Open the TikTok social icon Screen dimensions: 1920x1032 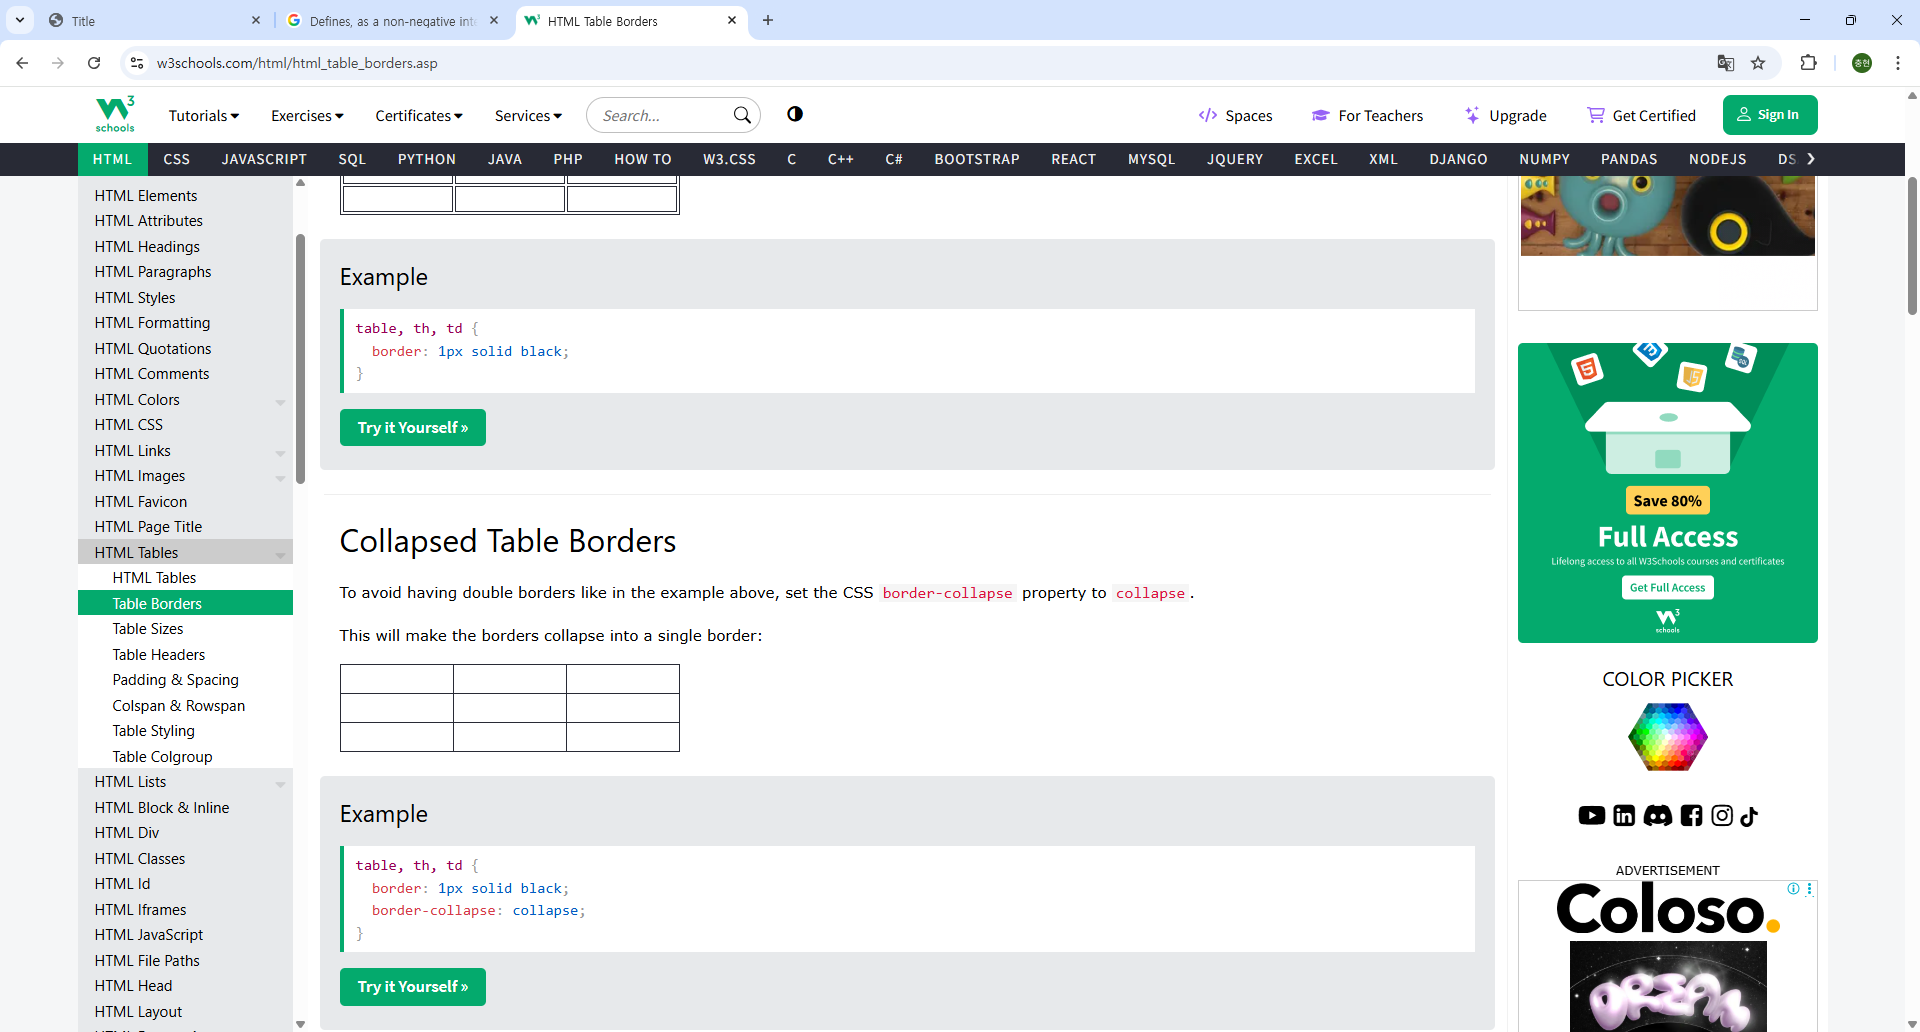click(1749, 816)
